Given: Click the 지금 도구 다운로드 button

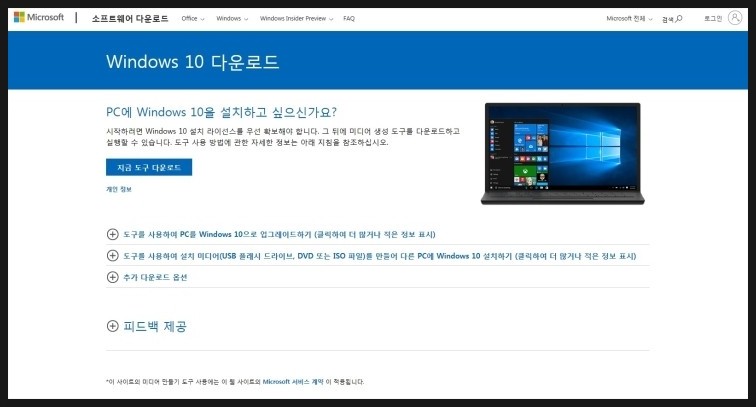Looking at the screenshot, I should pyautogui.click(x=149, y=167).
